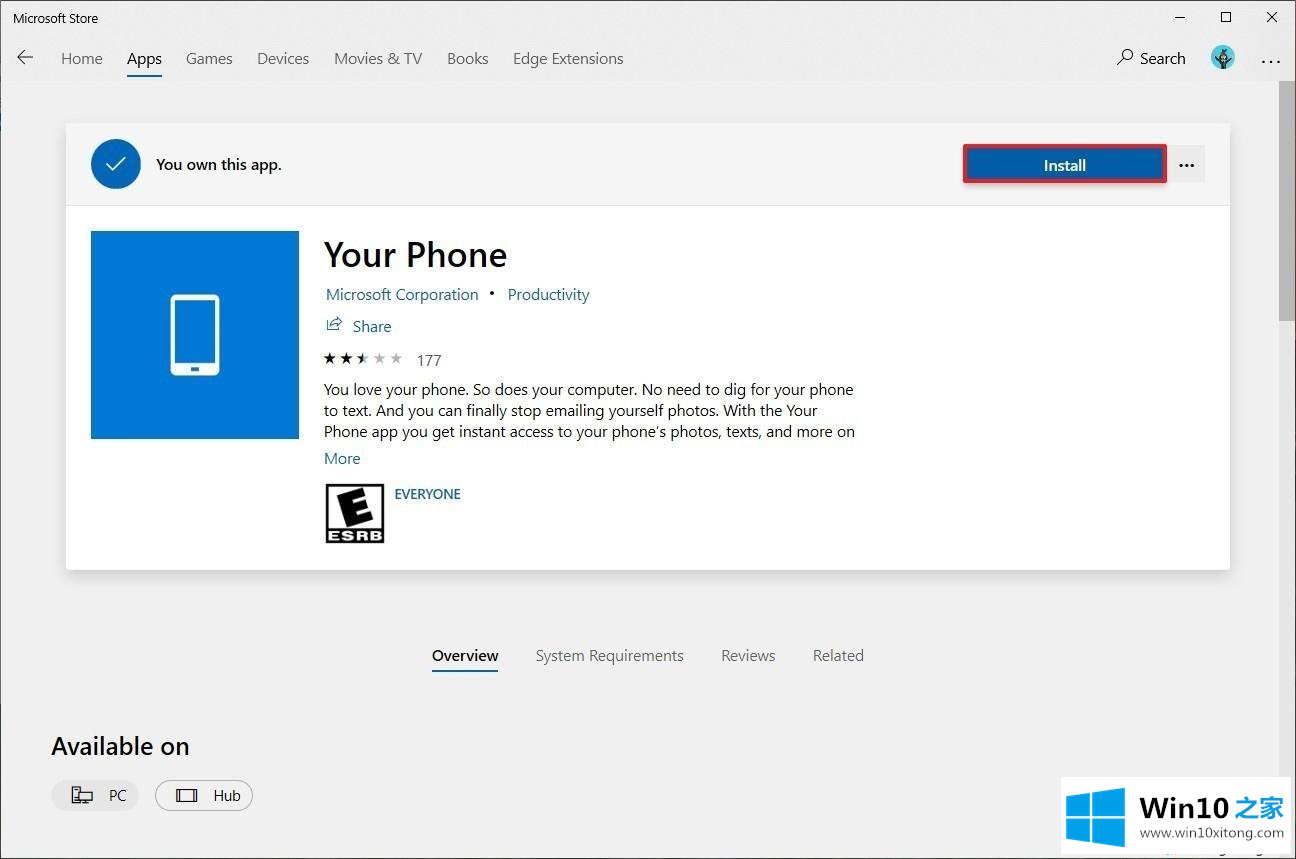Viewport: 1296px width, 859px height.
Task: Select the Apps tab
Action: pos(144,58)
